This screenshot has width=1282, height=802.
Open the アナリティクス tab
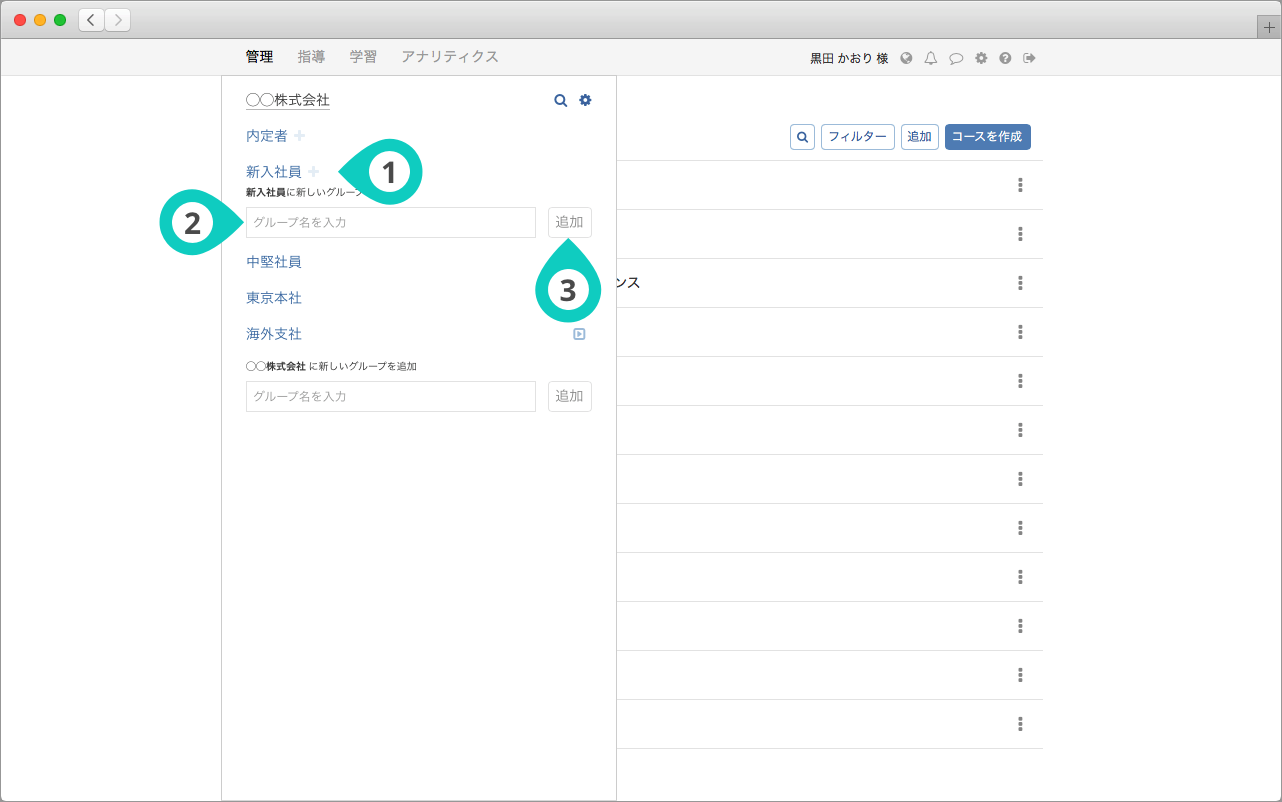click(449, 57)
